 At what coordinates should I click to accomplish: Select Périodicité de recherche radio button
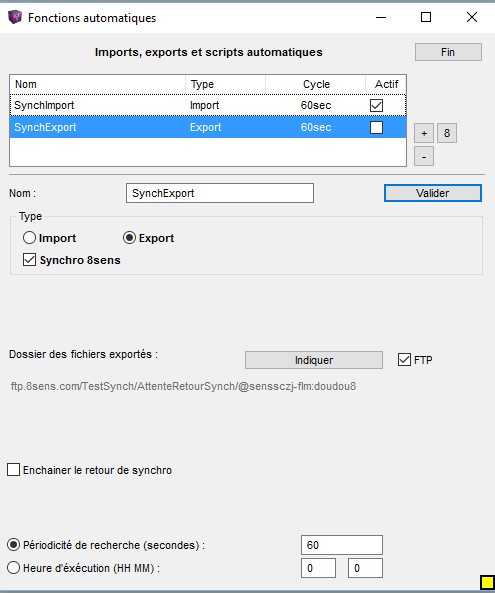(x=14, y=545)
